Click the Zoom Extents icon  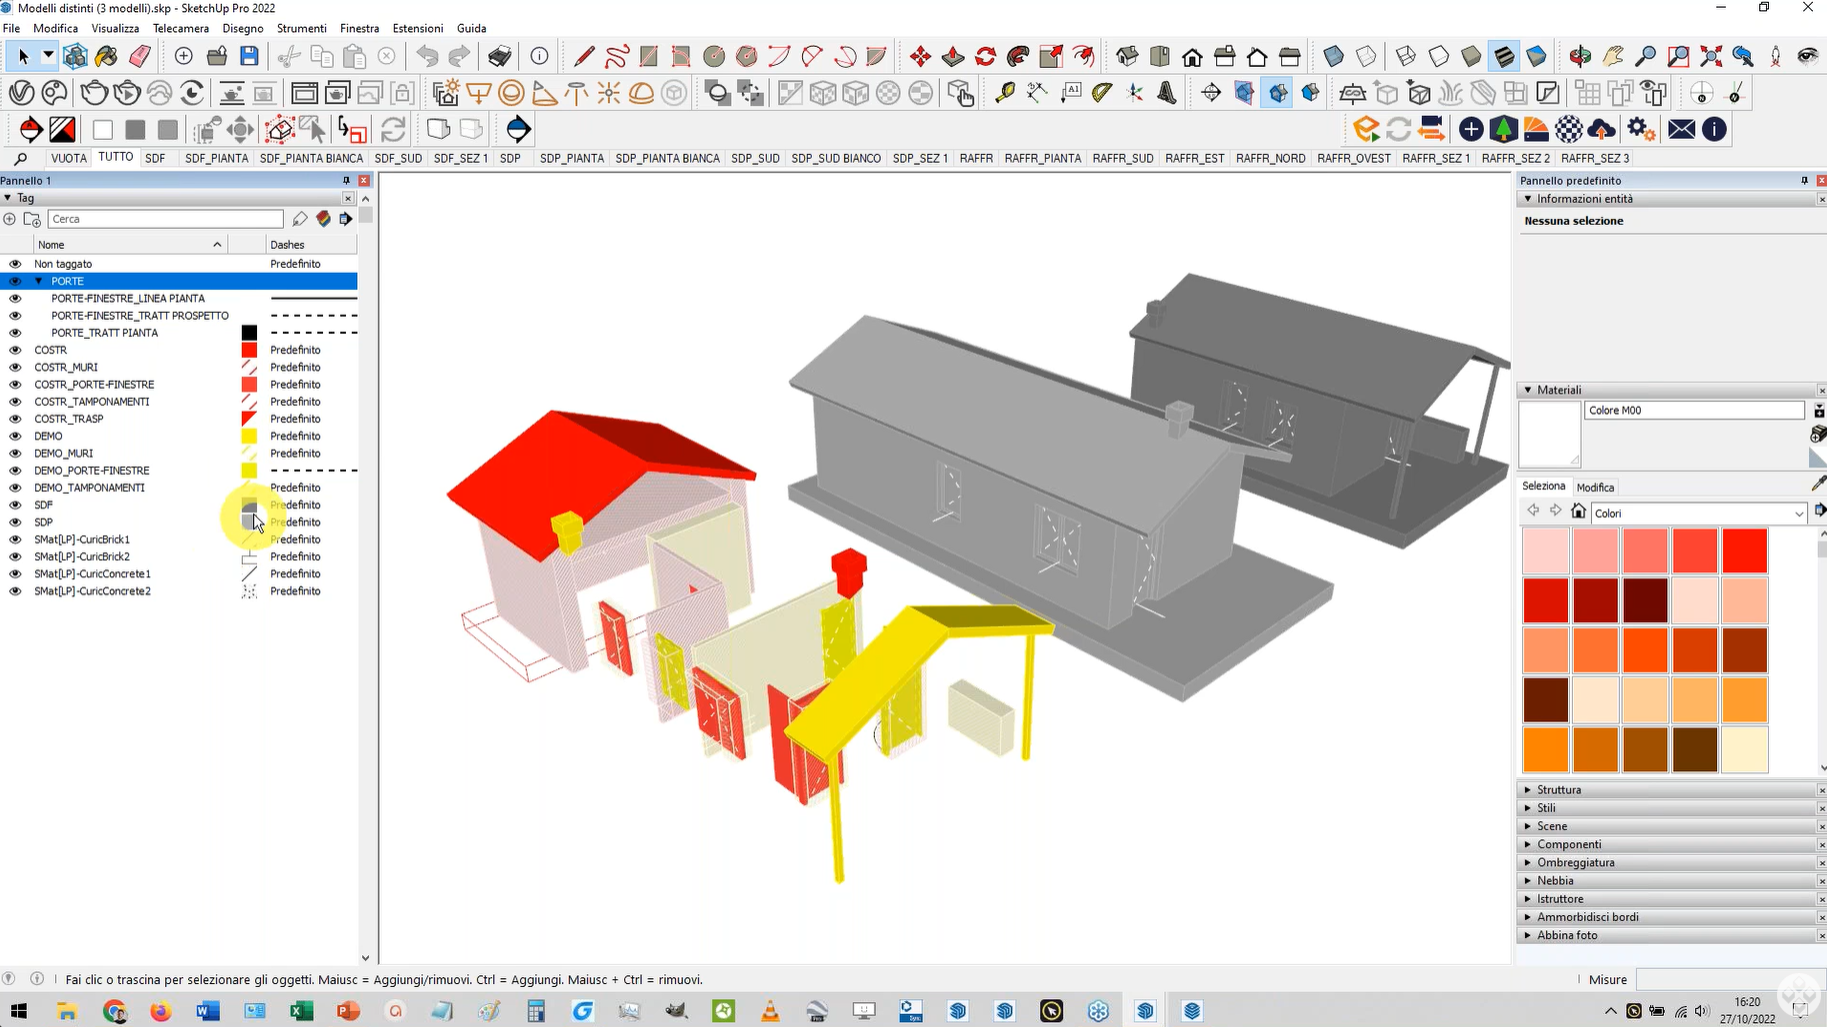point(1711,56)
